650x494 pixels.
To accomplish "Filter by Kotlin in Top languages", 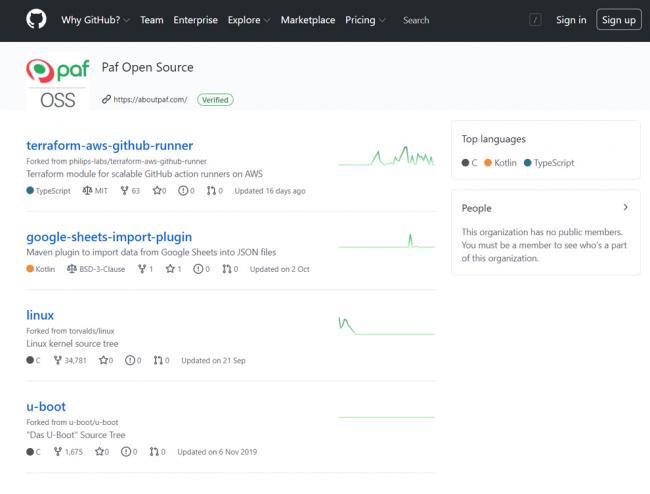I will coord(500,163).
